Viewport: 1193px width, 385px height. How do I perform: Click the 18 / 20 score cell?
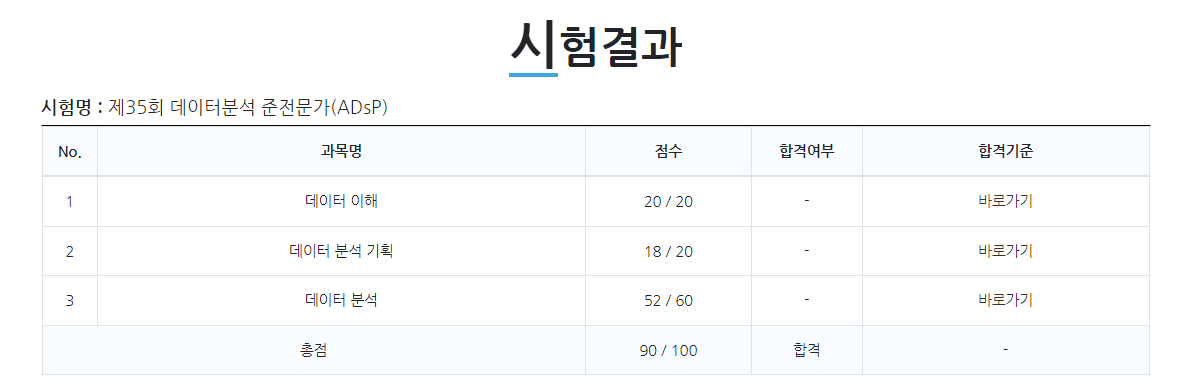point(668,251)
